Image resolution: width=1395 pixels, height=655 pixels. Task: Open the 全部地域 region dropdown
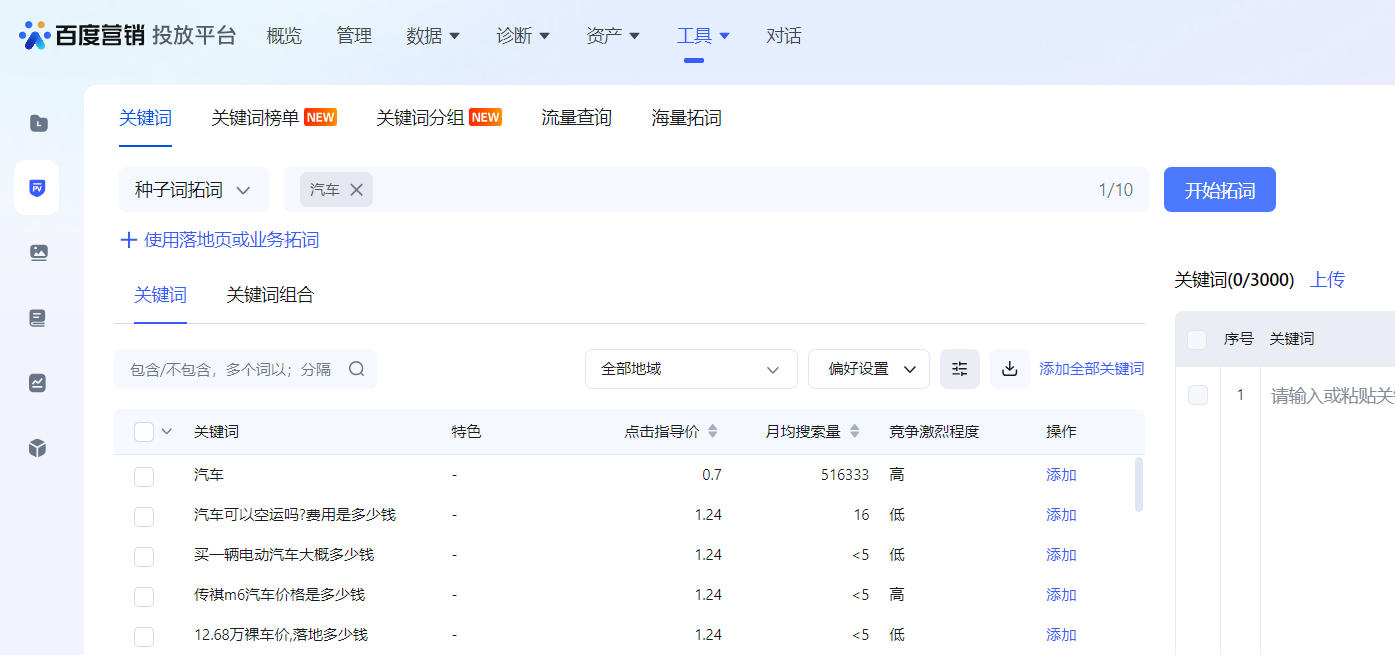point(690,369)
